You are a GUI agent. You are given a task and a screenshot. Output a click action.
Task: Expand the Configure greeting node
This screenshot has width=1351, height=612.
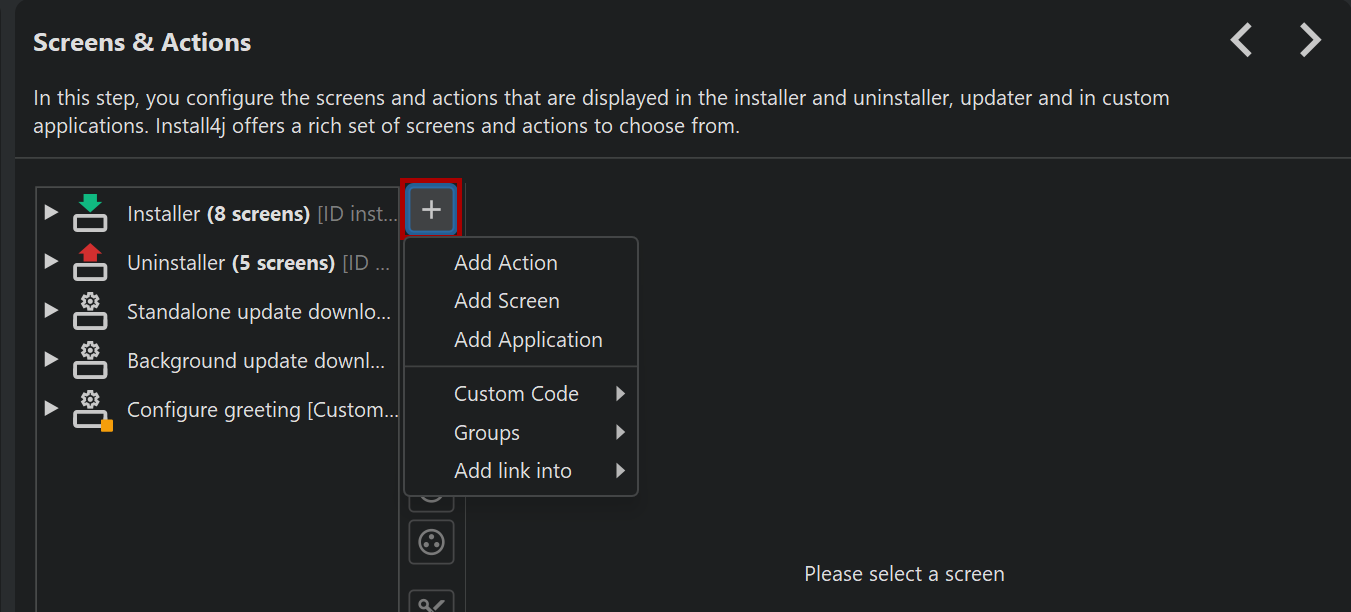pos(51,408)
